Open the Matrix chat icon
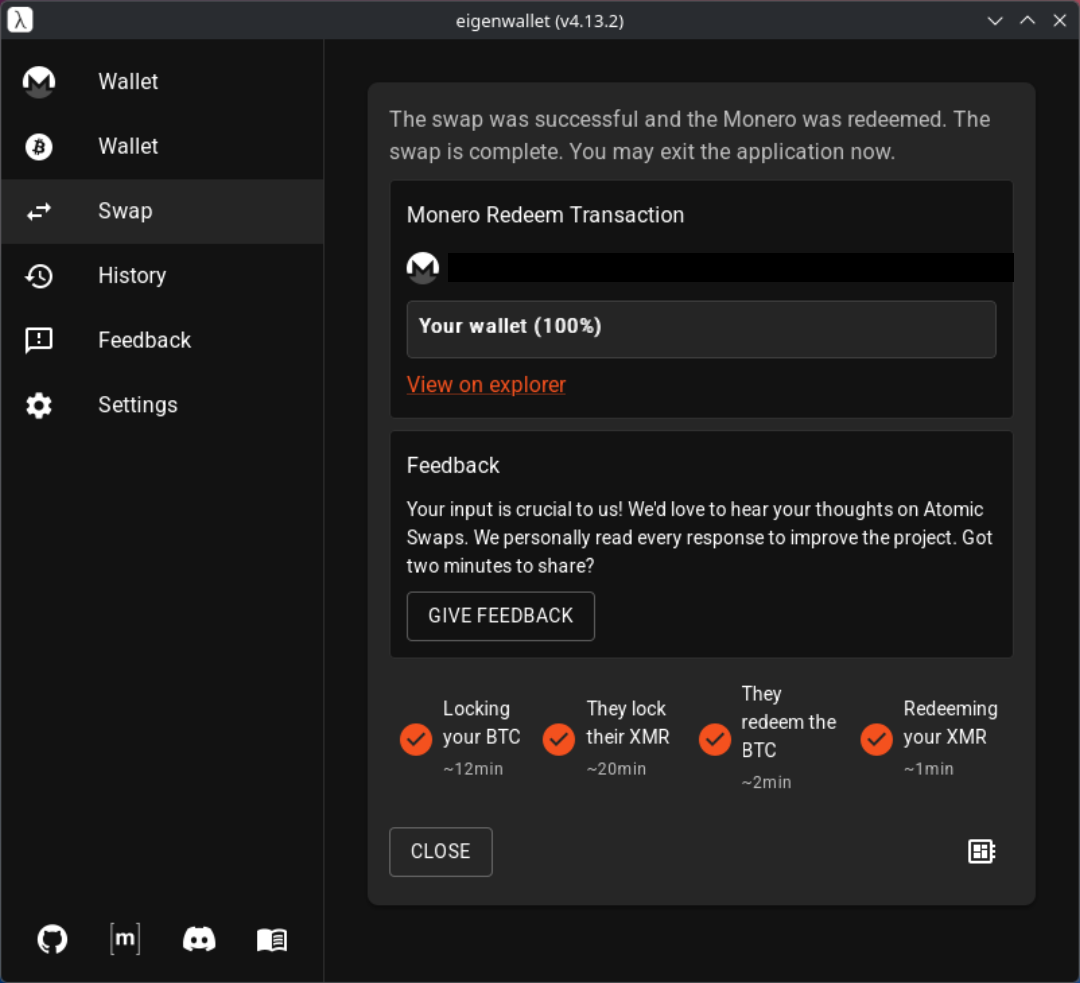The width and height of the screenshot is (1080, 983). [x=125, y=939]
